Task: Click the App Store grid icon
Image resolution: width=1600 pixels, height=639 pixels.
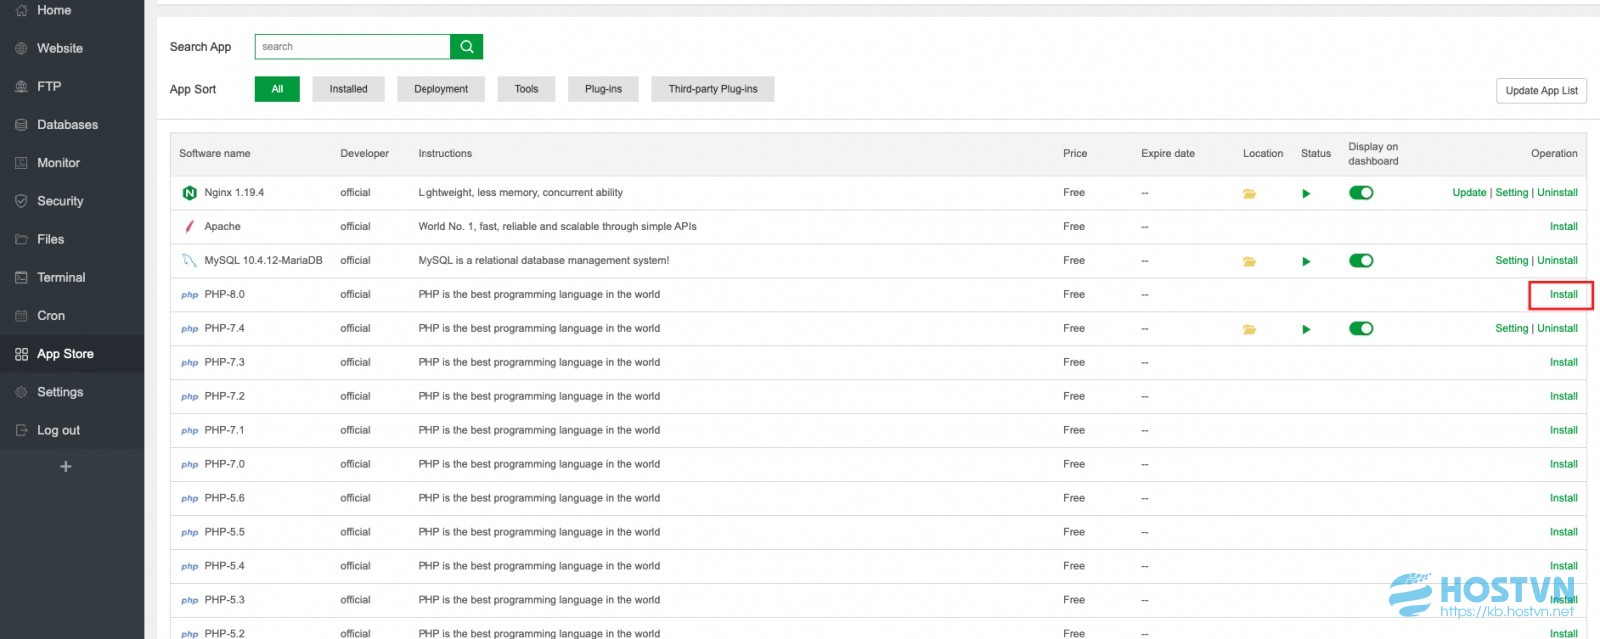Action: point(21,354)
